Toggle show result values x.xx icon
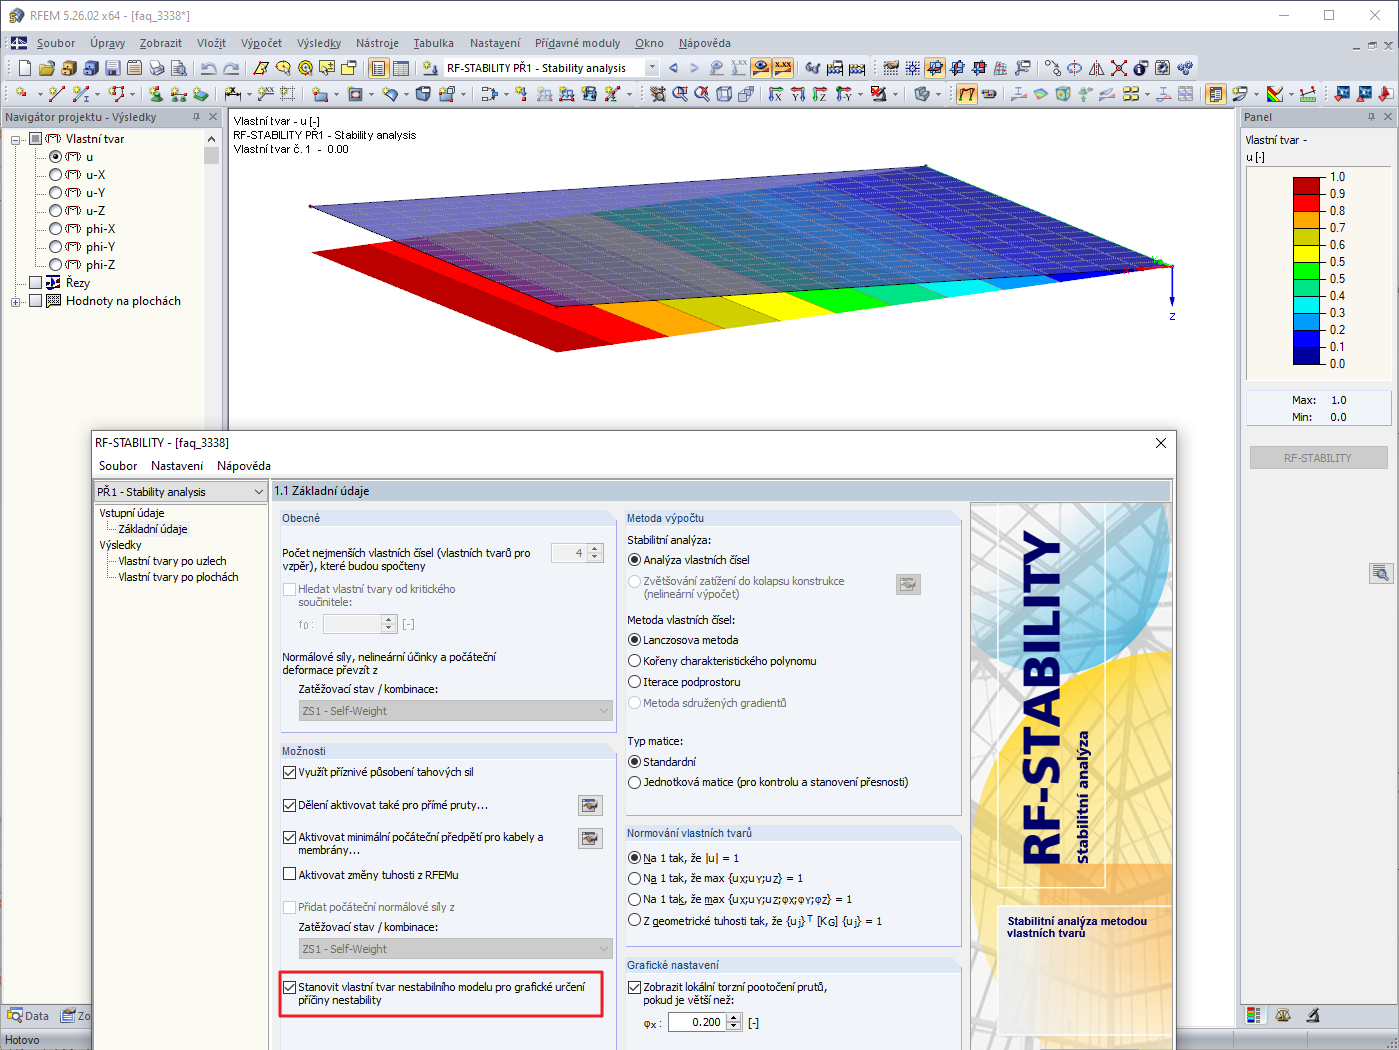This screenshot has height=1050, width=1399. click(783, 68)
